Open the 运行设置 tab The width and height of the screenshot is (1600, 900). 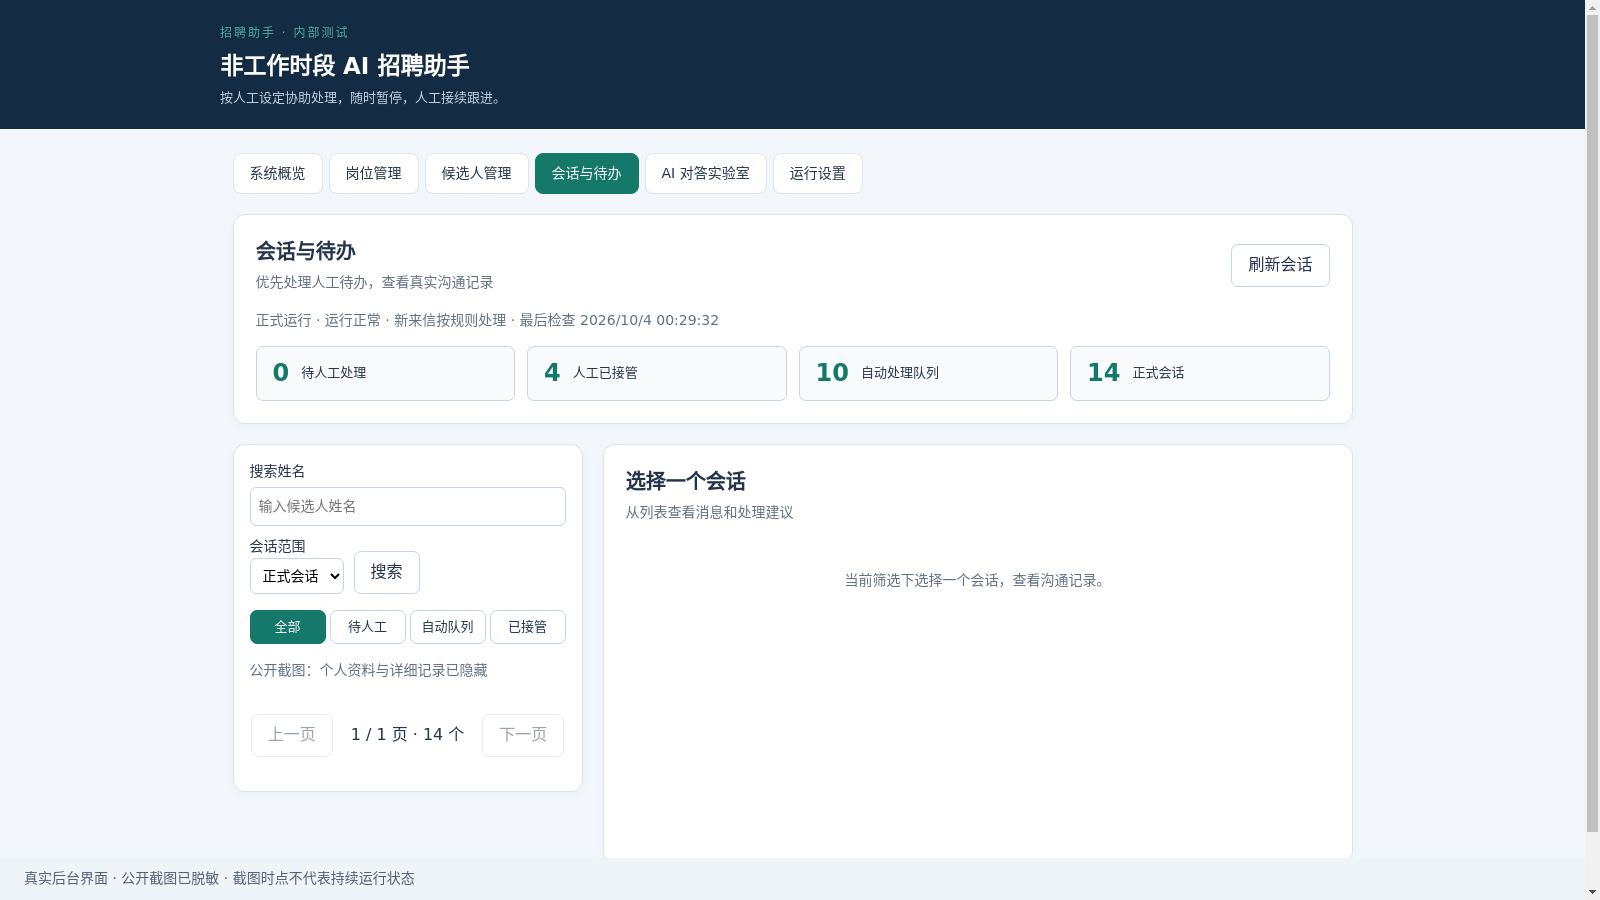pyautogui.click(x=818, y=173)
